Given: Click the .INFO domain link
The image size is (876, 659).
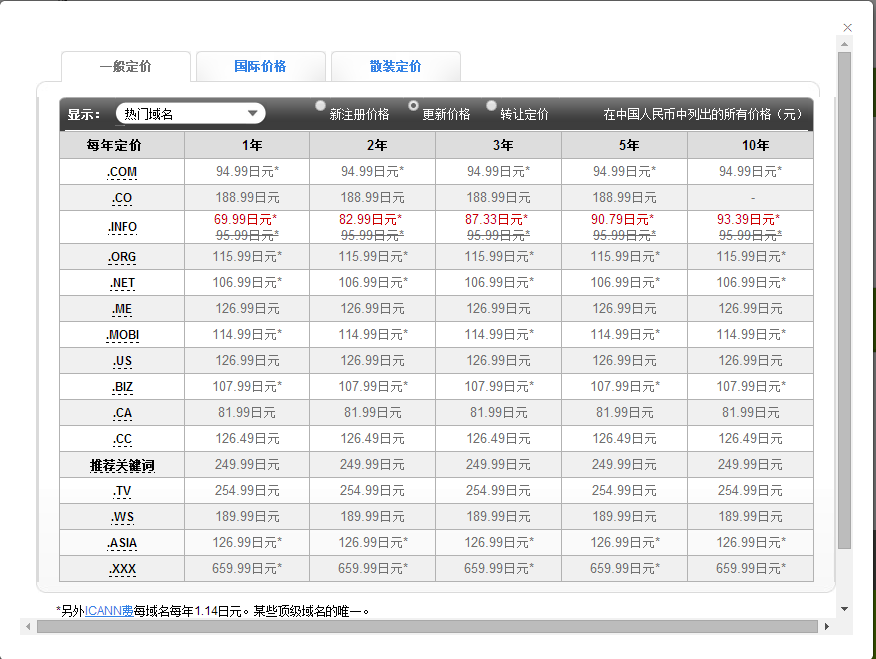Looking at the screenshot, I should click(122, 227).
